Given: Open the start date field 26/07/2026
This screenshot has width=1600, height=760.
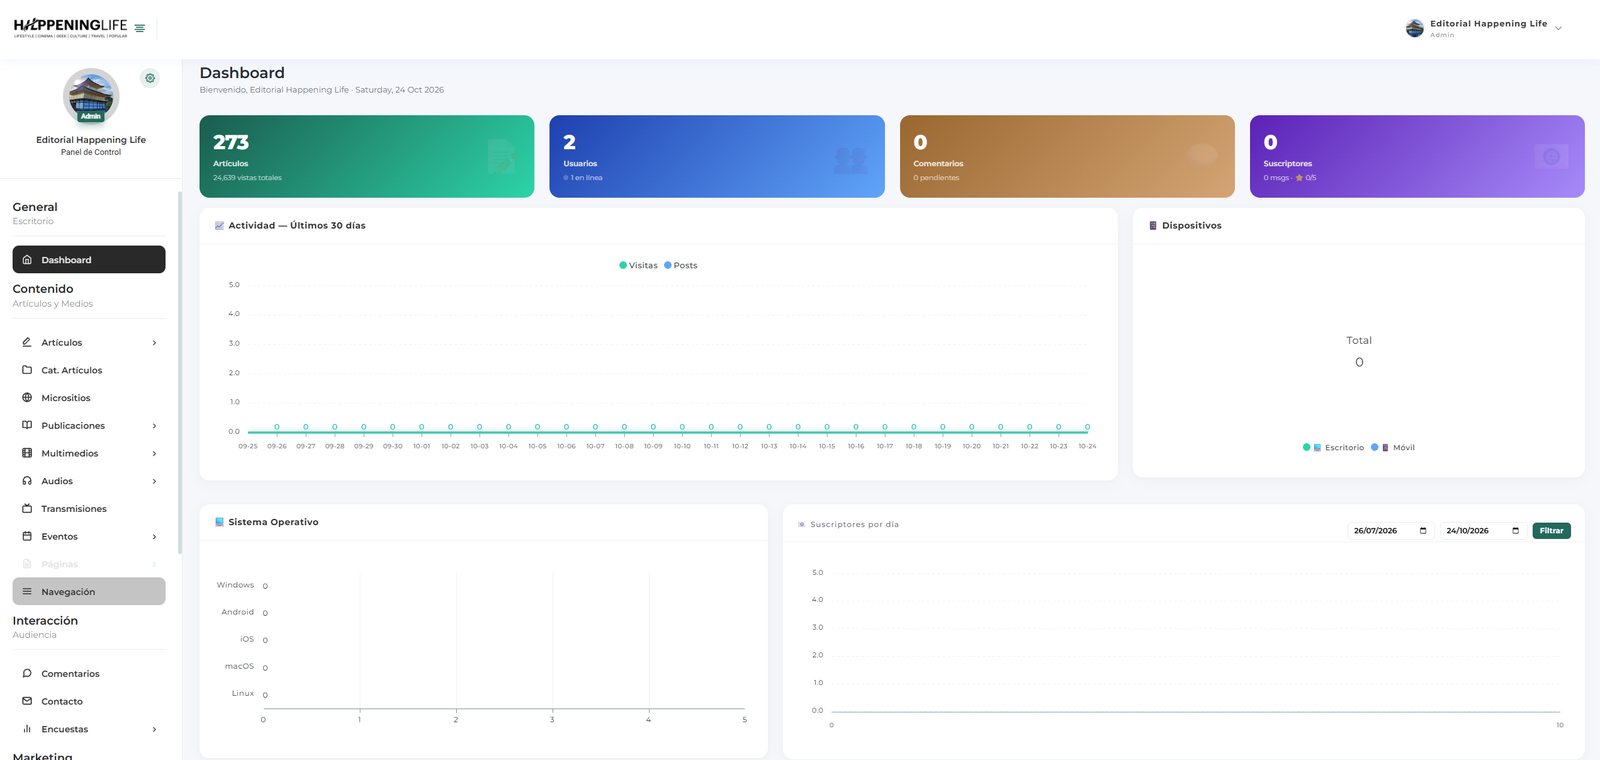Looking at the screenshot, I should (1390, 530).
